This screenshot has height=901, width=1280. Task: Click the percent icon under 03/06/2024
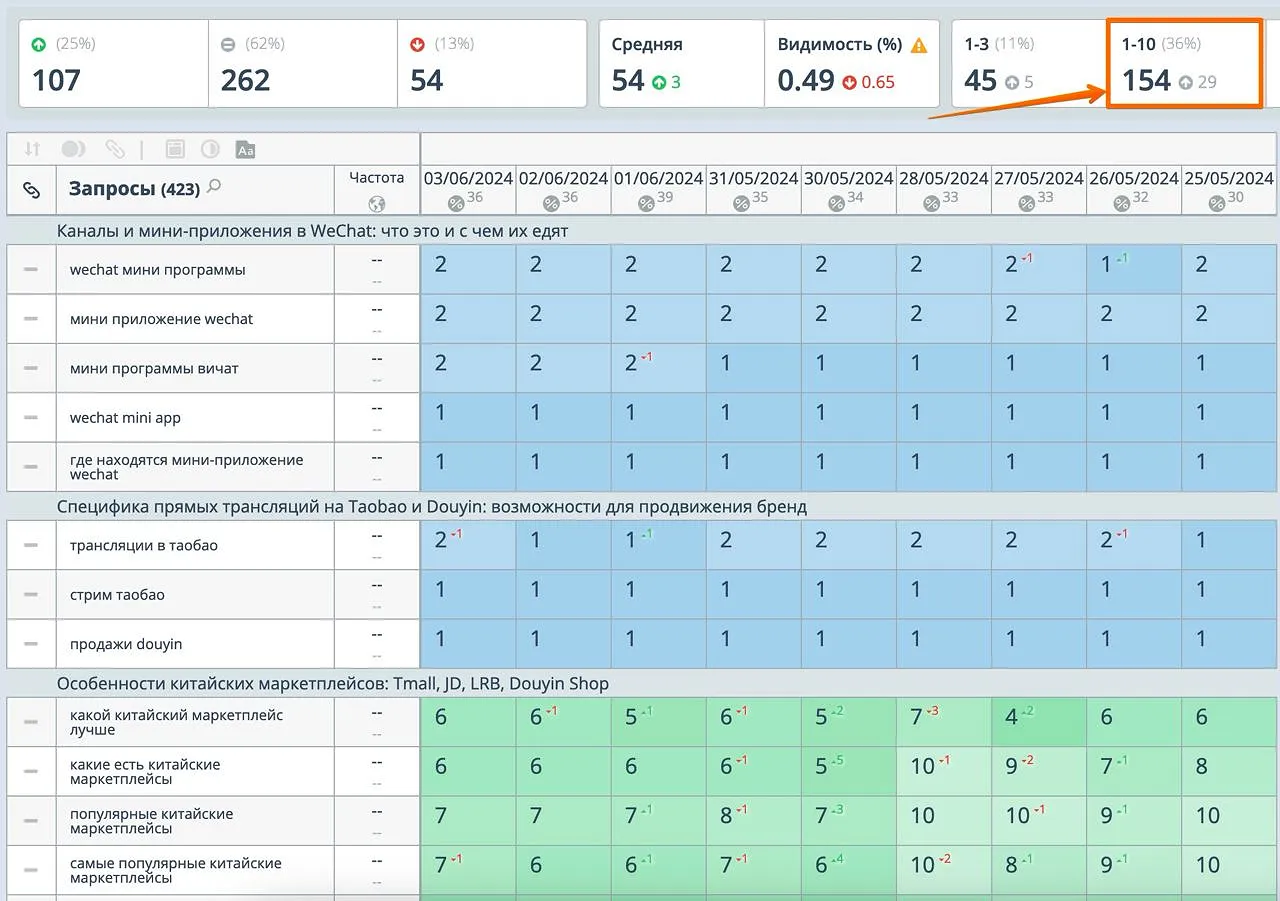coord(456,203)
